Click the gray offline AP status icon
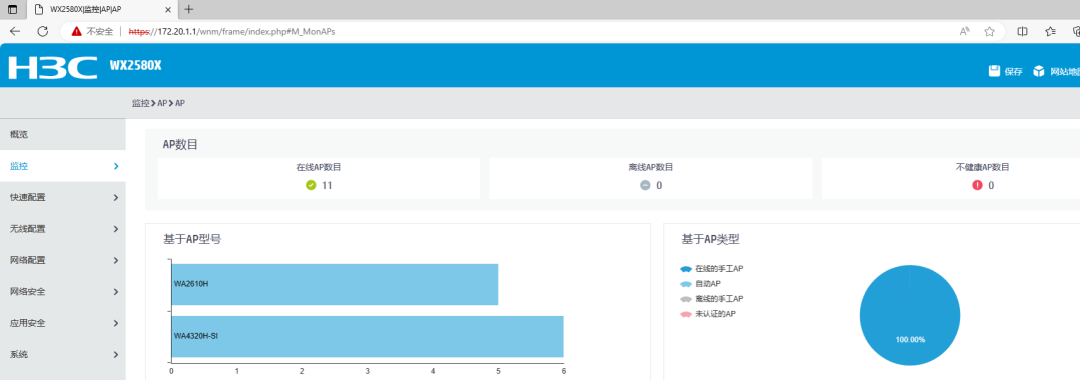Image resolution: width=1080 pixels, height=380 pixels. click(645, 184)
